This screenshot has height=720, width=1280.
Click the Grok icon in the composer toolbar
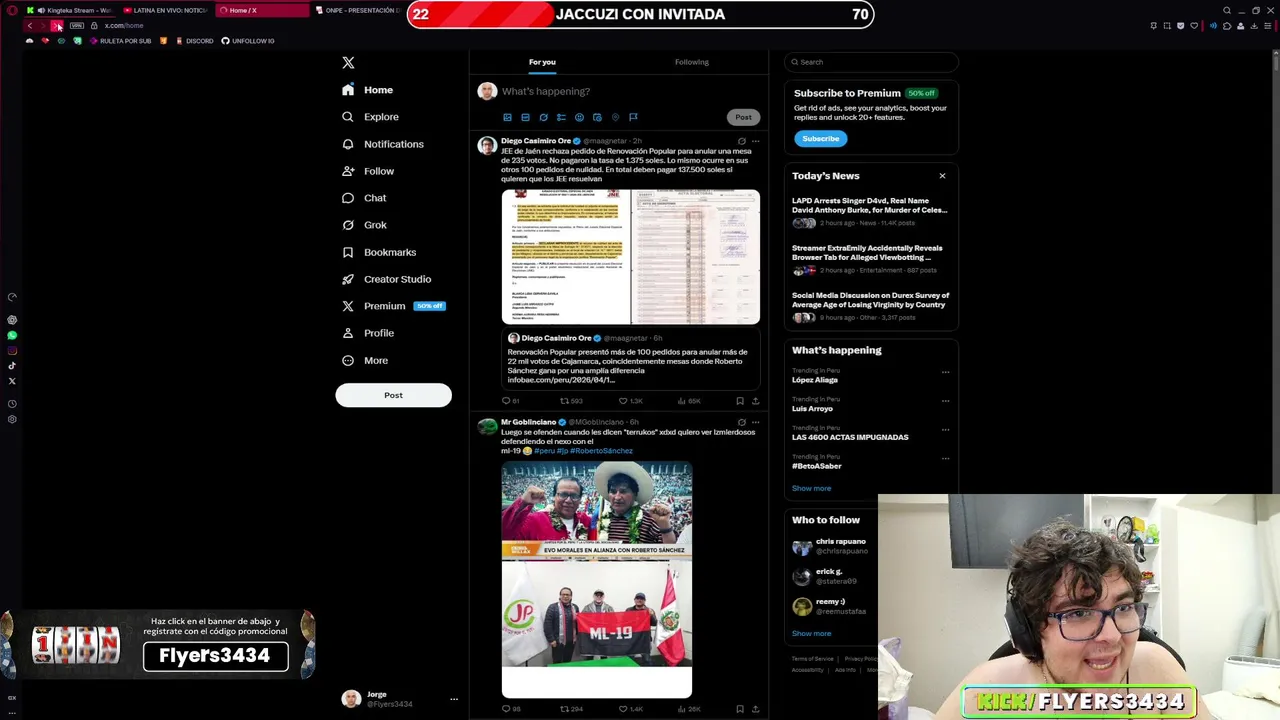tap(543, 117)
